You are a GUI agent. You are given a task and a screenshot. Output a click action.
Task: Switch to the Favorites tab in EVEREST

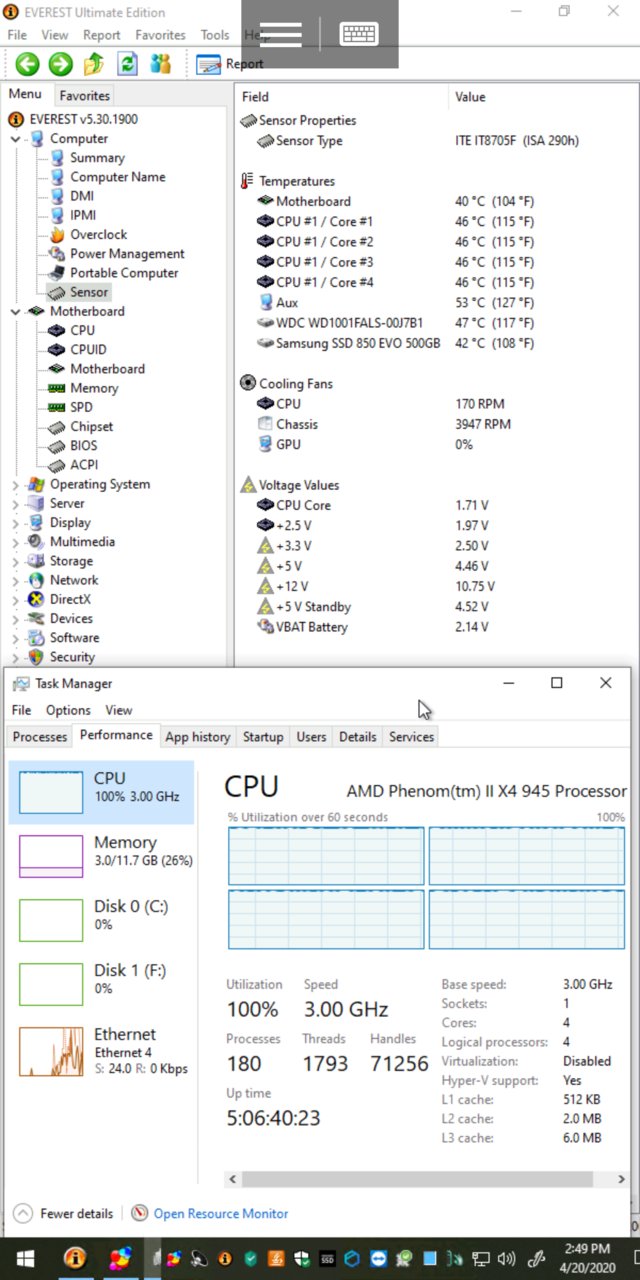pos(84,96)
